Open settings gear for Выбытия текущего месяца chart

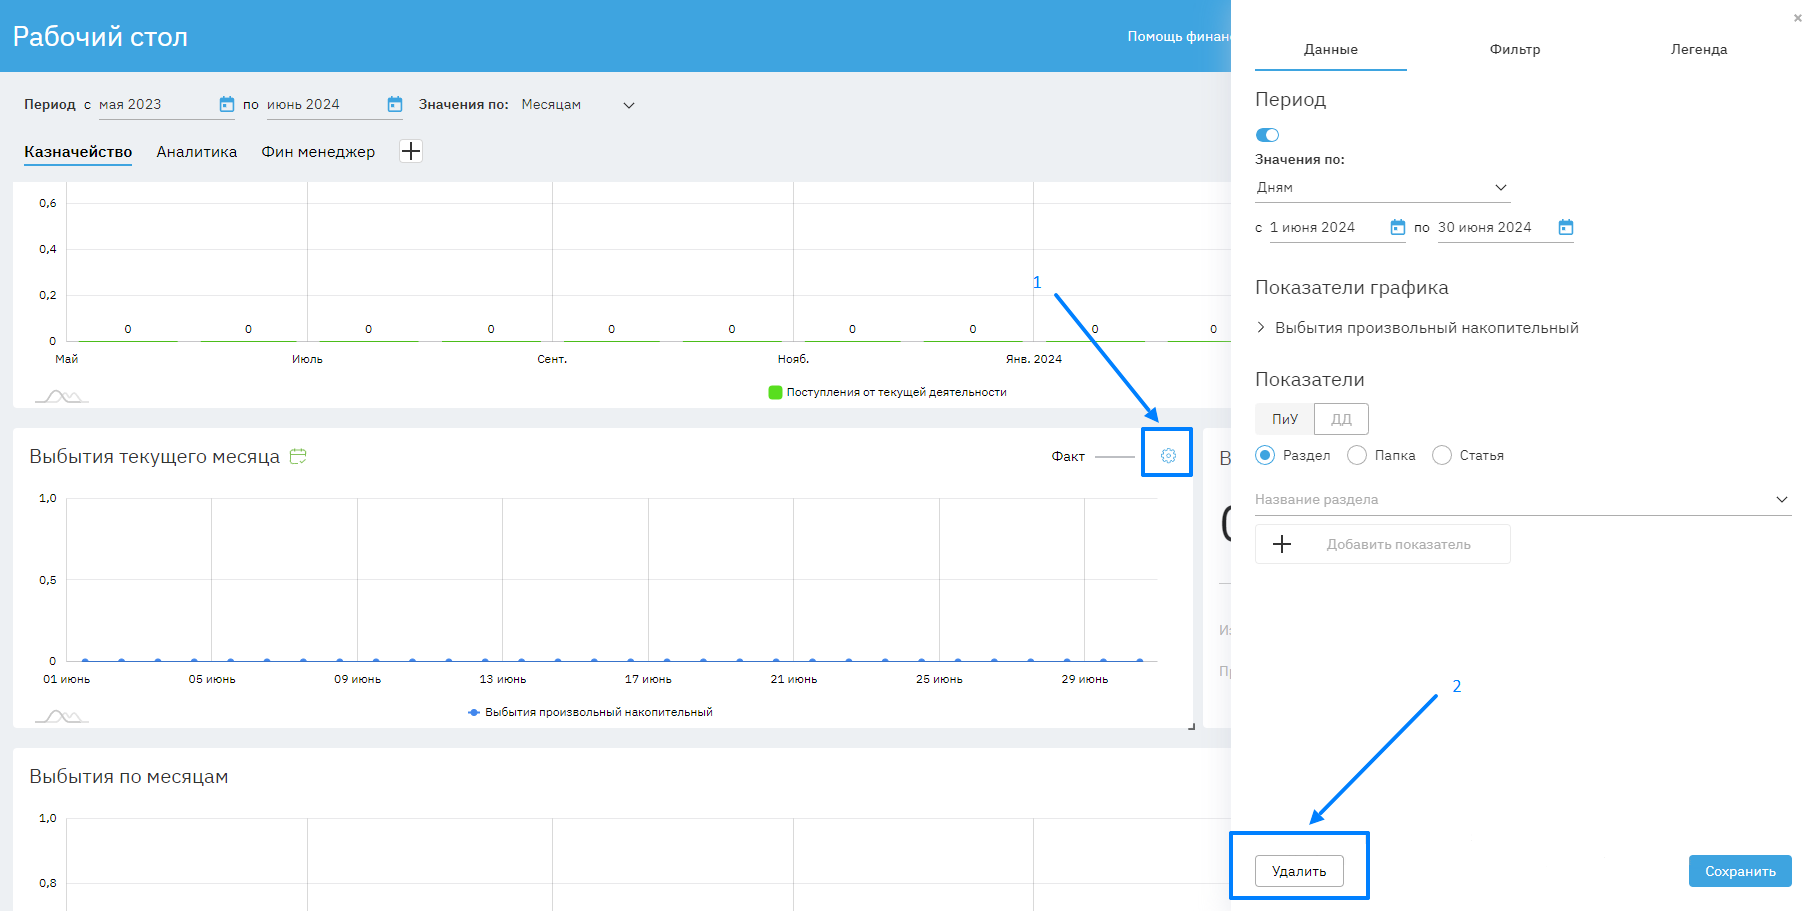[1167, 456]
